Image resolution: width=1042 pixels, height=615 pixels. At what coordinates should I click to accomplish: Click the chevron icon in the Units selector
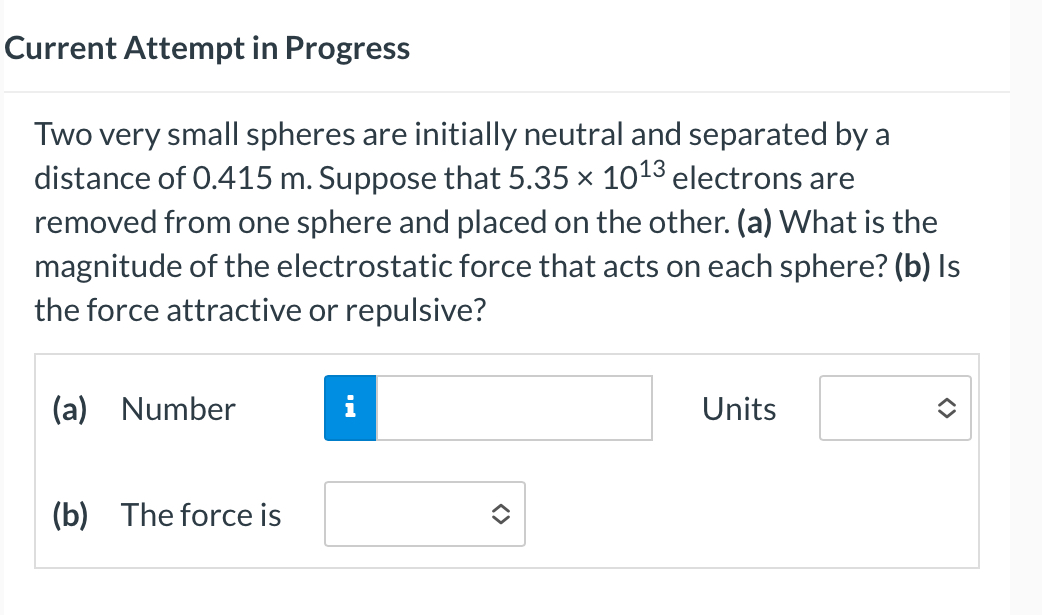[948, 408]
